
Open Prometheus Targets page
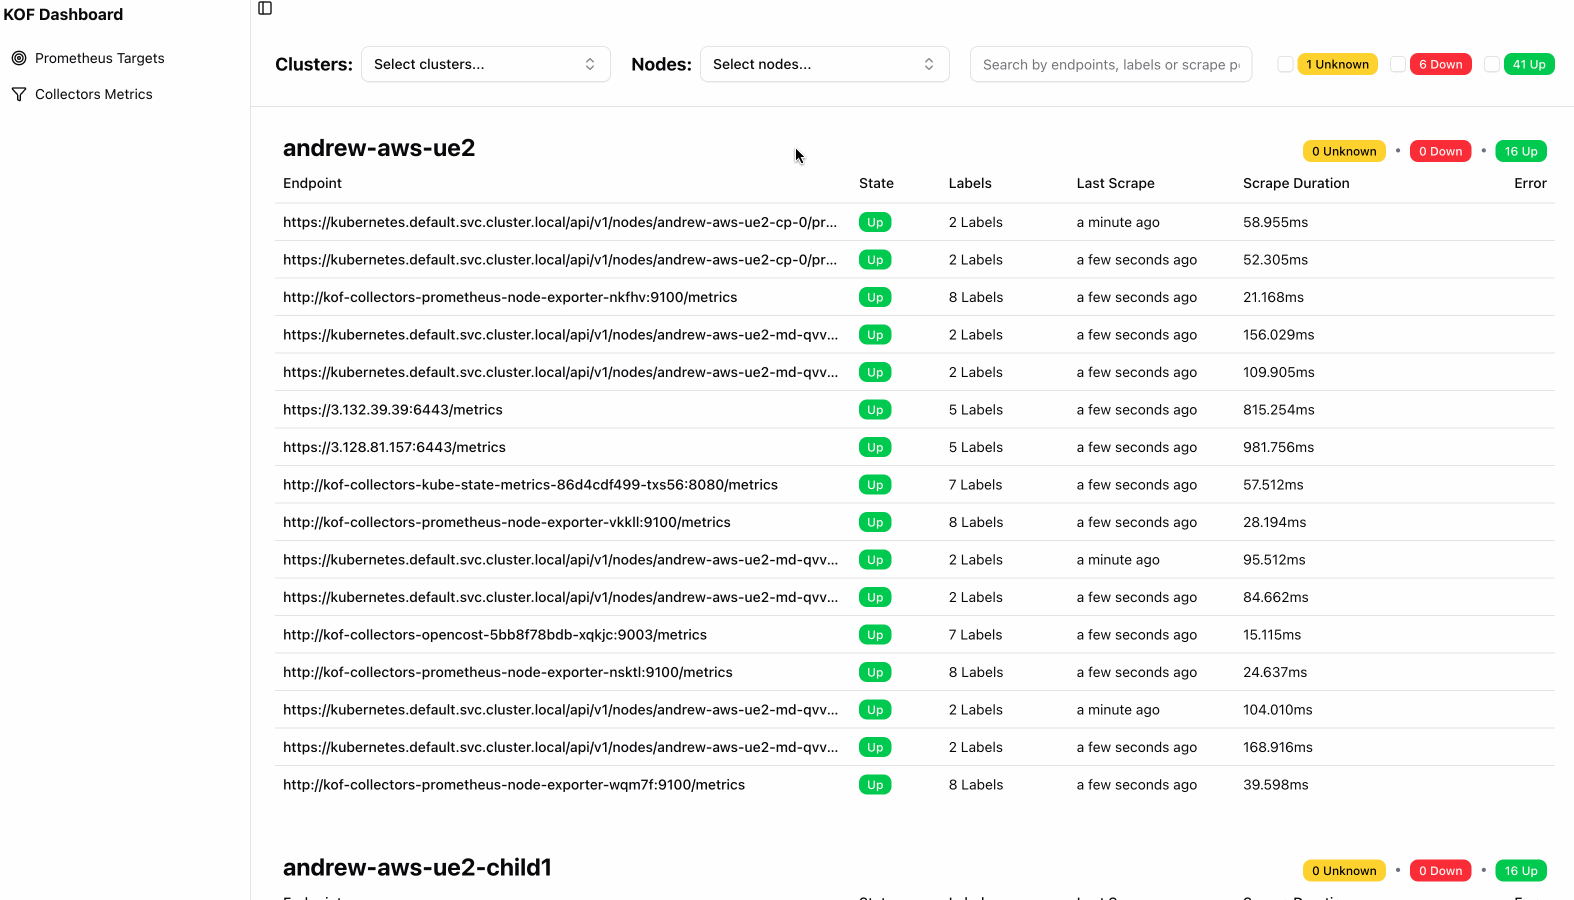point(99,58)
